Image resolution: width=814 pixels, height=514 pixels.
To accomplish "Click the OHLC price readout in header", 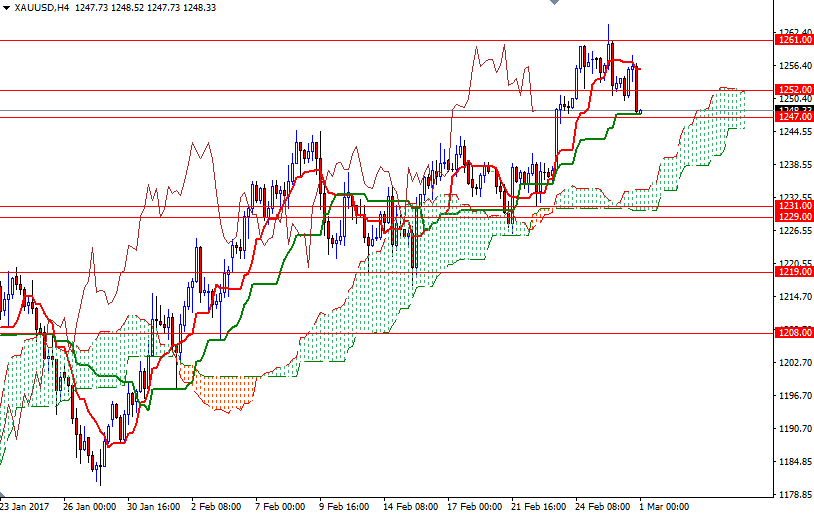I will tap(158, 7).
